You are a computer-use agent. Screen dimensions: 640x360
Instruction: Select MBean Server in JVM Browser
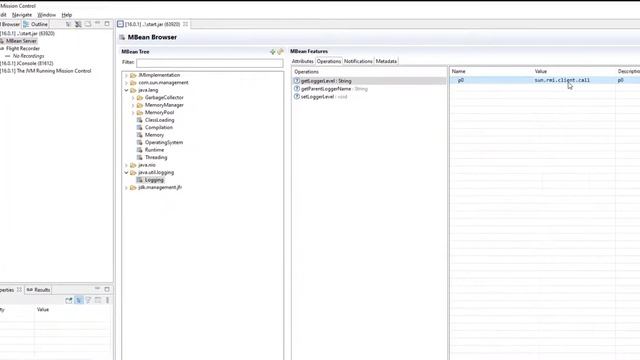pos(21,41)
